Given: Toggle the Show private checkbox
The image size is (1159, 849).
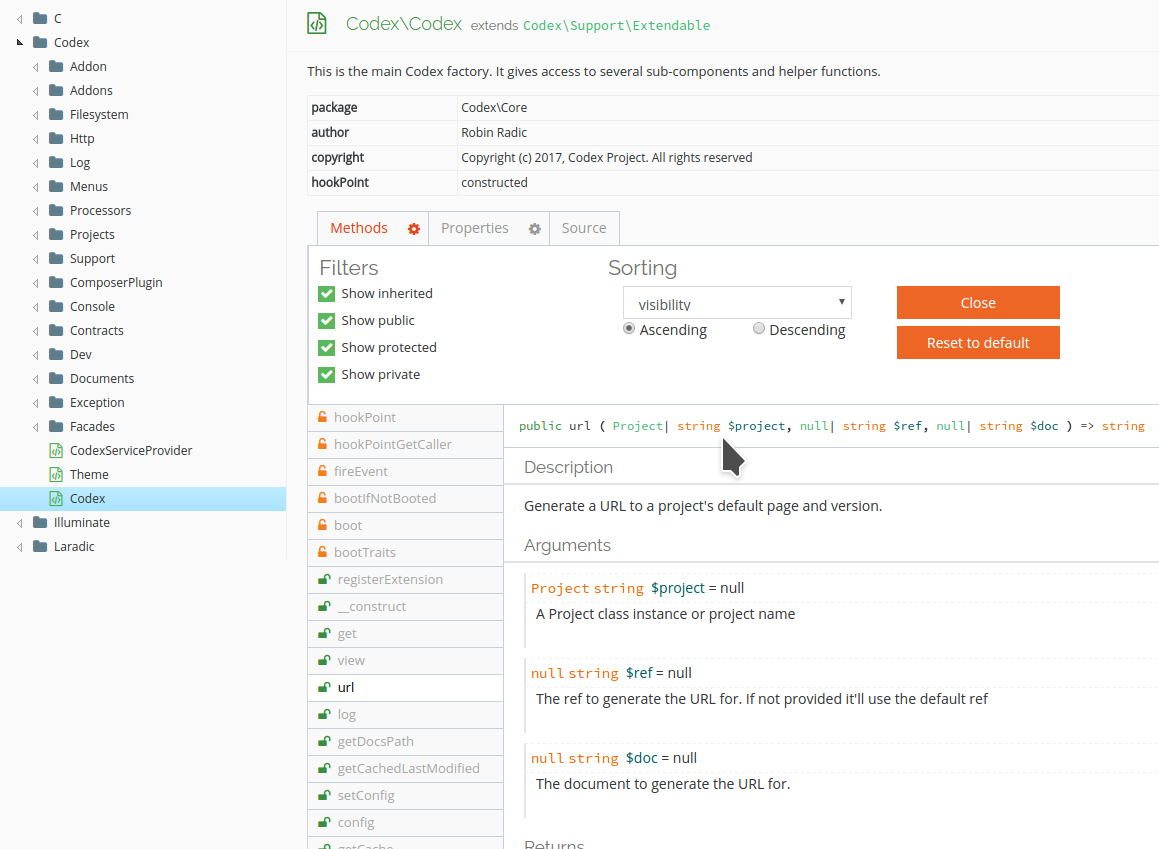Looking at the screenshot, I should (327, 375).
